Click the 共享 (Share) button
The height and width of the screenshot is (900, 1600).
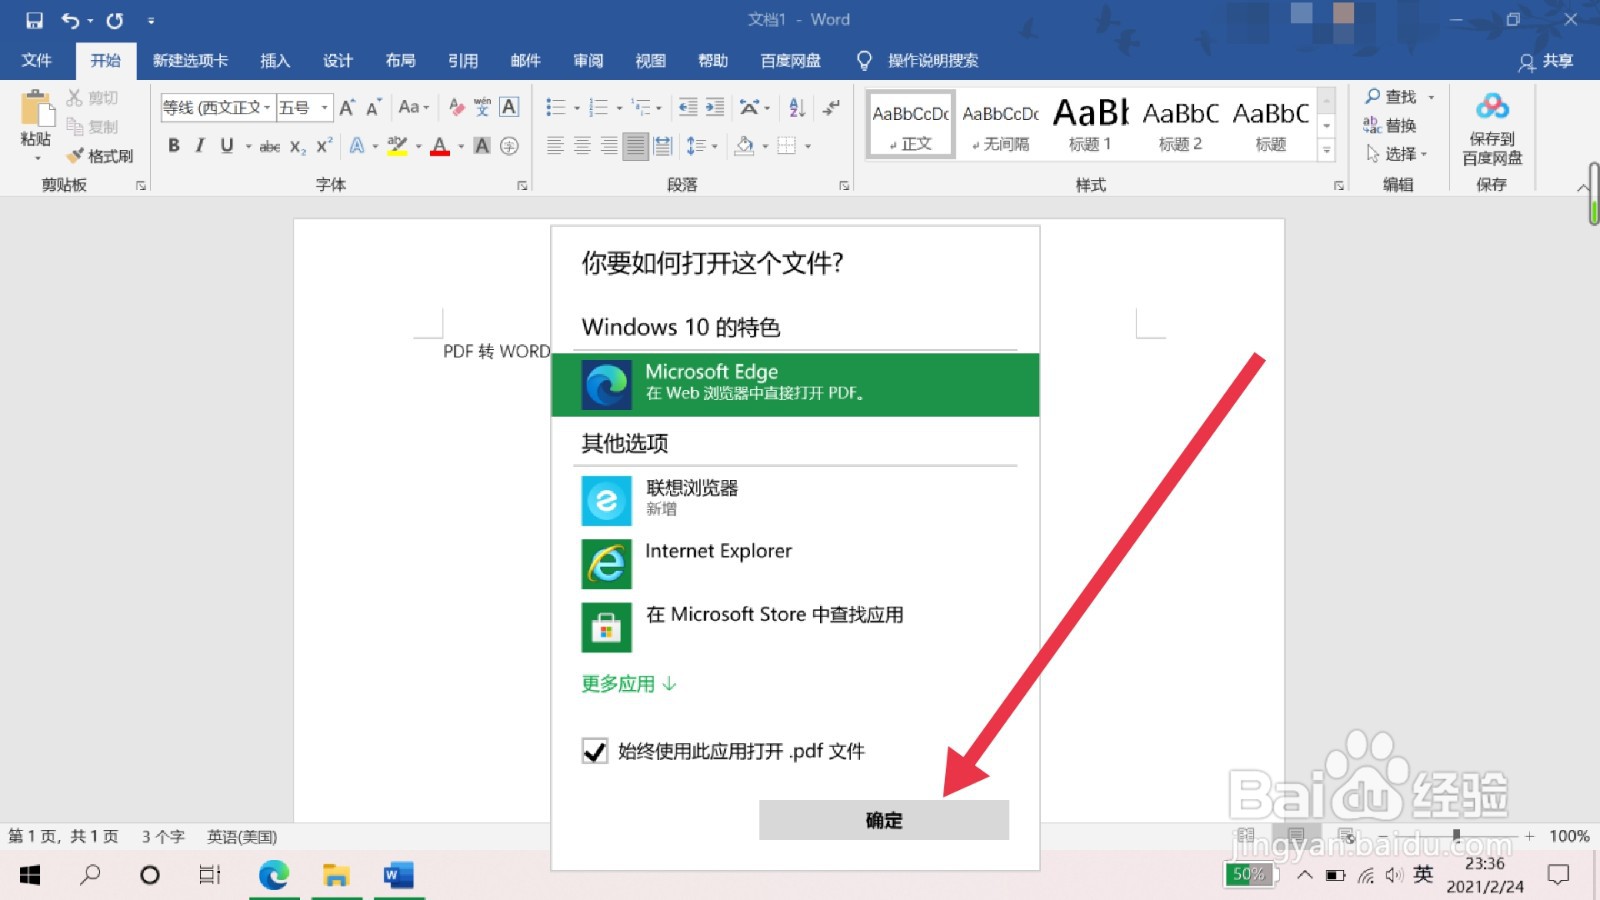(1546, 61)
